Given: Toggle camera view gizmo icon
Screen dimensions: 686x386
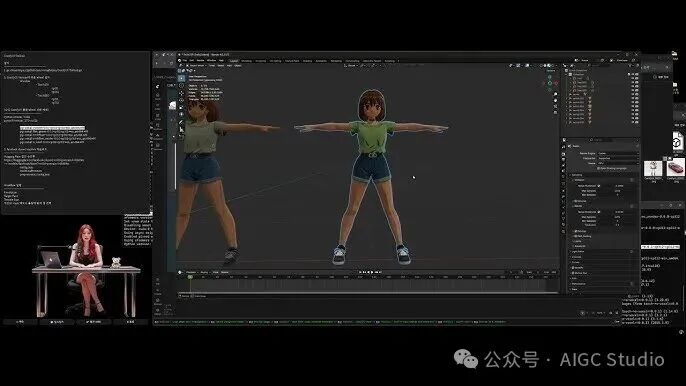Looking at the screenshot, I should [556, 106].
